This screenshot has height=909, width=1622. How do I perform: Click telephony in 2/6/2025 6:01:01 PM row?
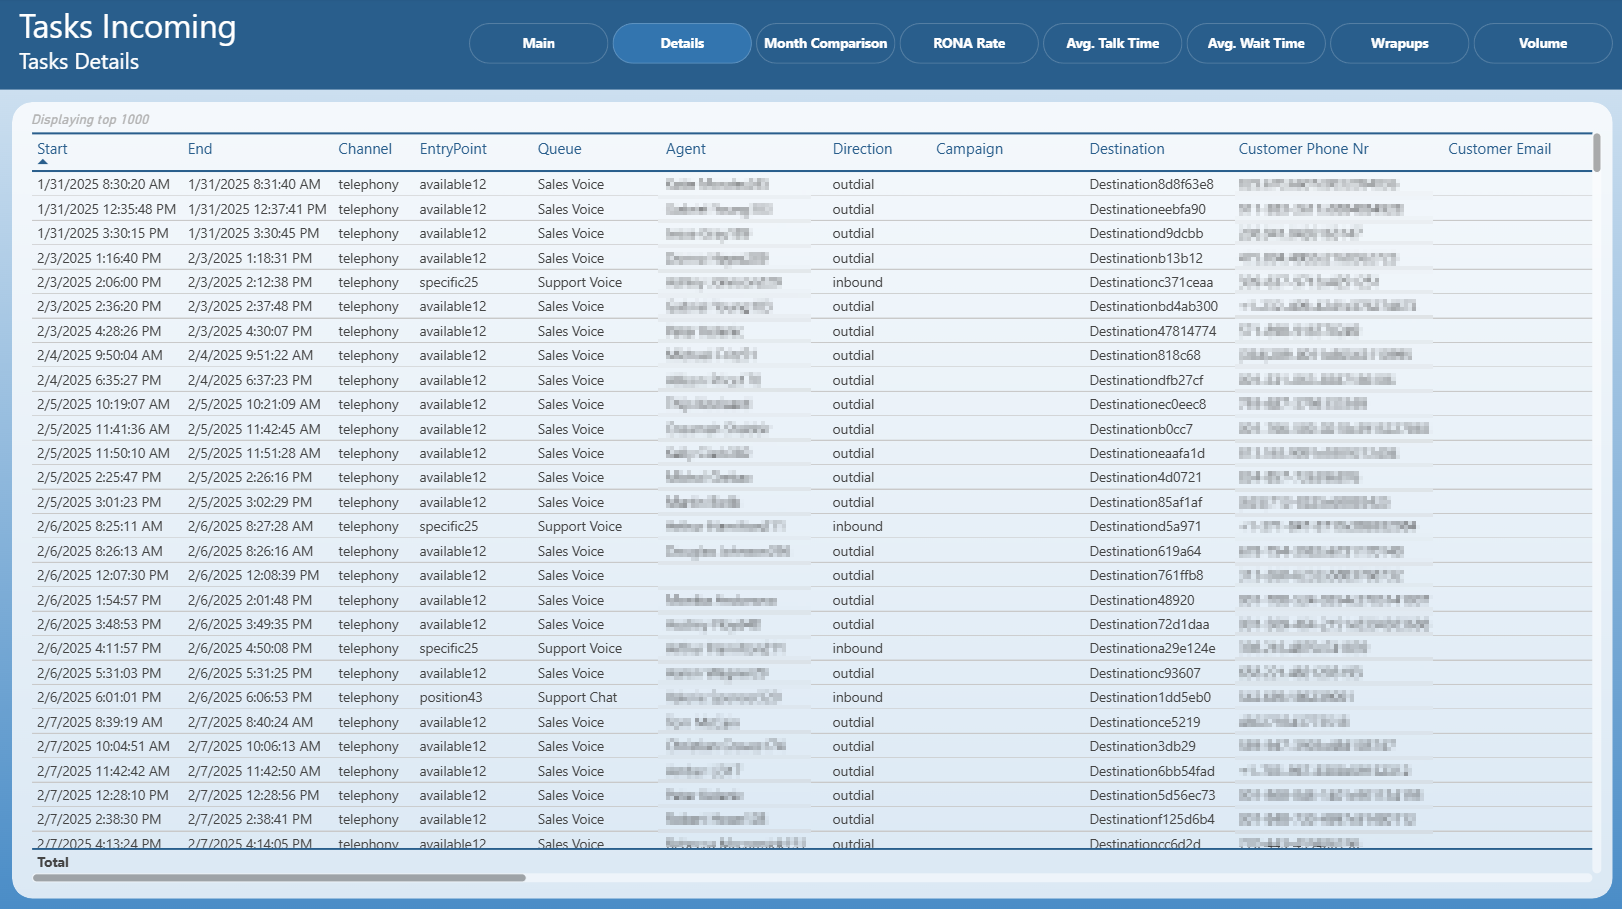pos(368,698)
